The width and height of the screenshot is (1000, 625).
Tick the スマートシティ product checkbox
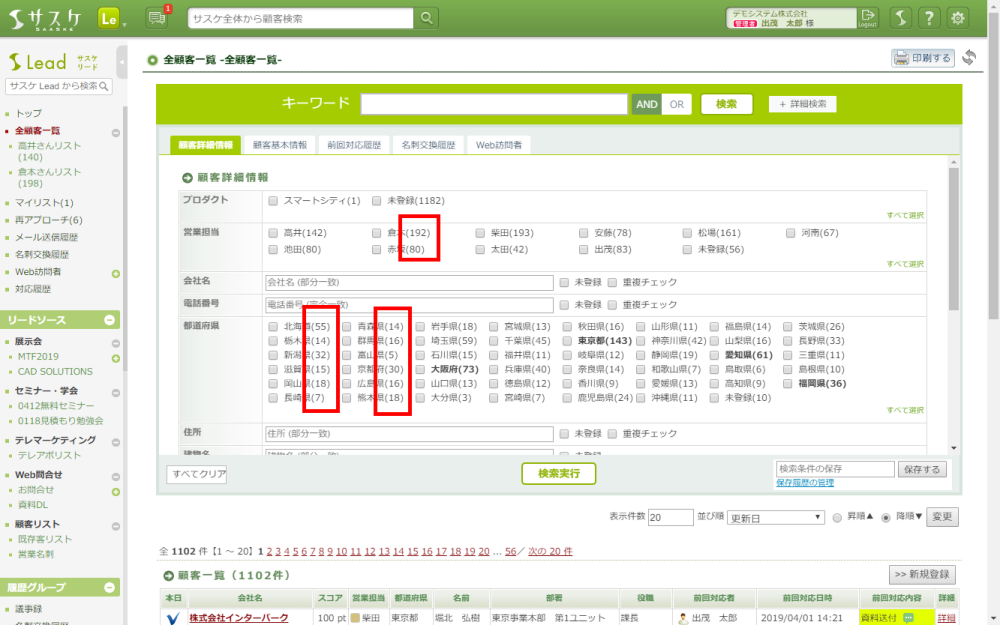(x=273, y=200)
